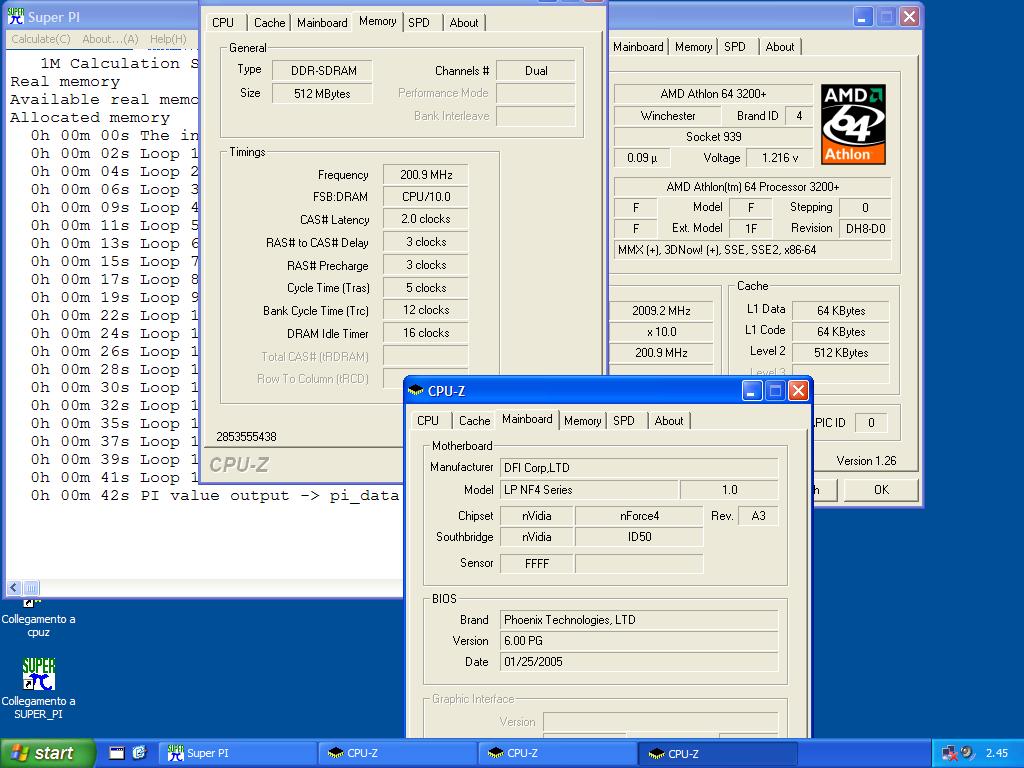This screenshot has width=1024, height=768.
Task: Click the BIOS Brand Phoenix Technologies field
Action: tap(639, 620)
